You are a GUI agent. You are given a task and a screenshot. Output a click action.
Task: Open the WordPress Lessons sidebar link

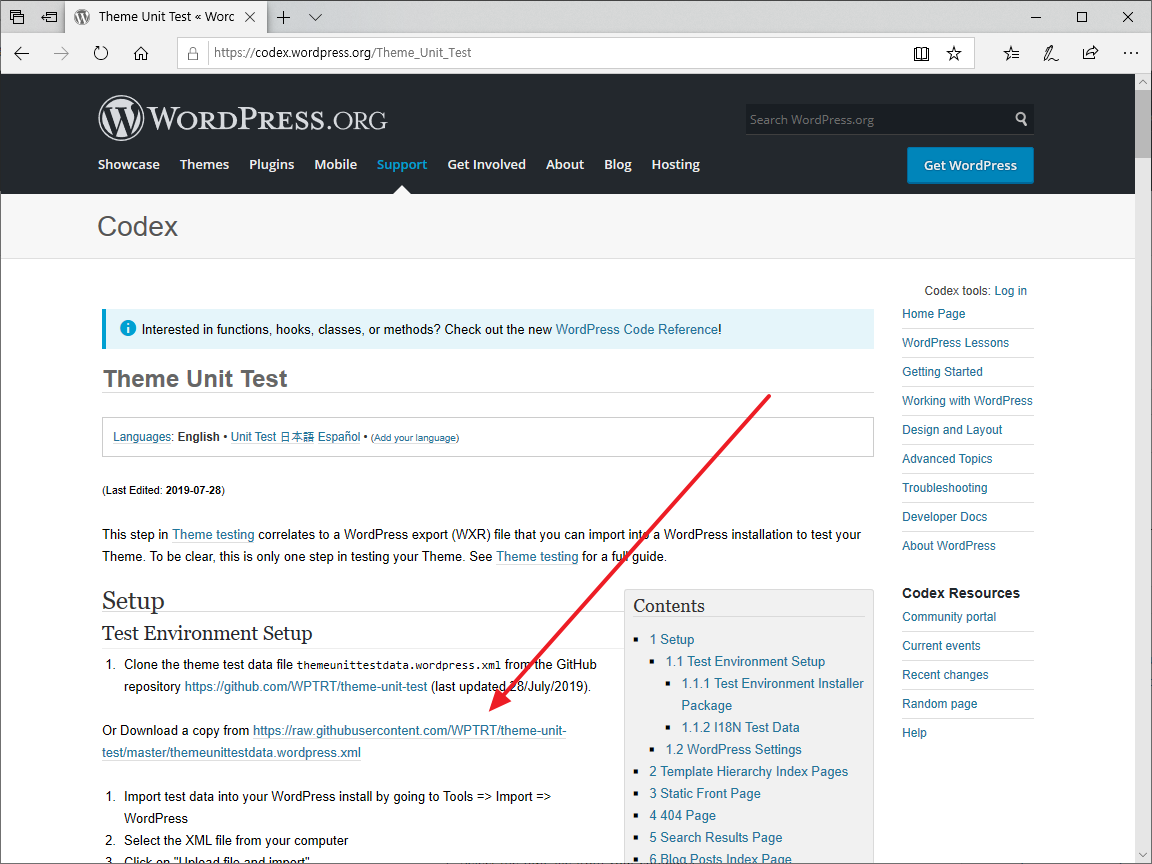955,343
